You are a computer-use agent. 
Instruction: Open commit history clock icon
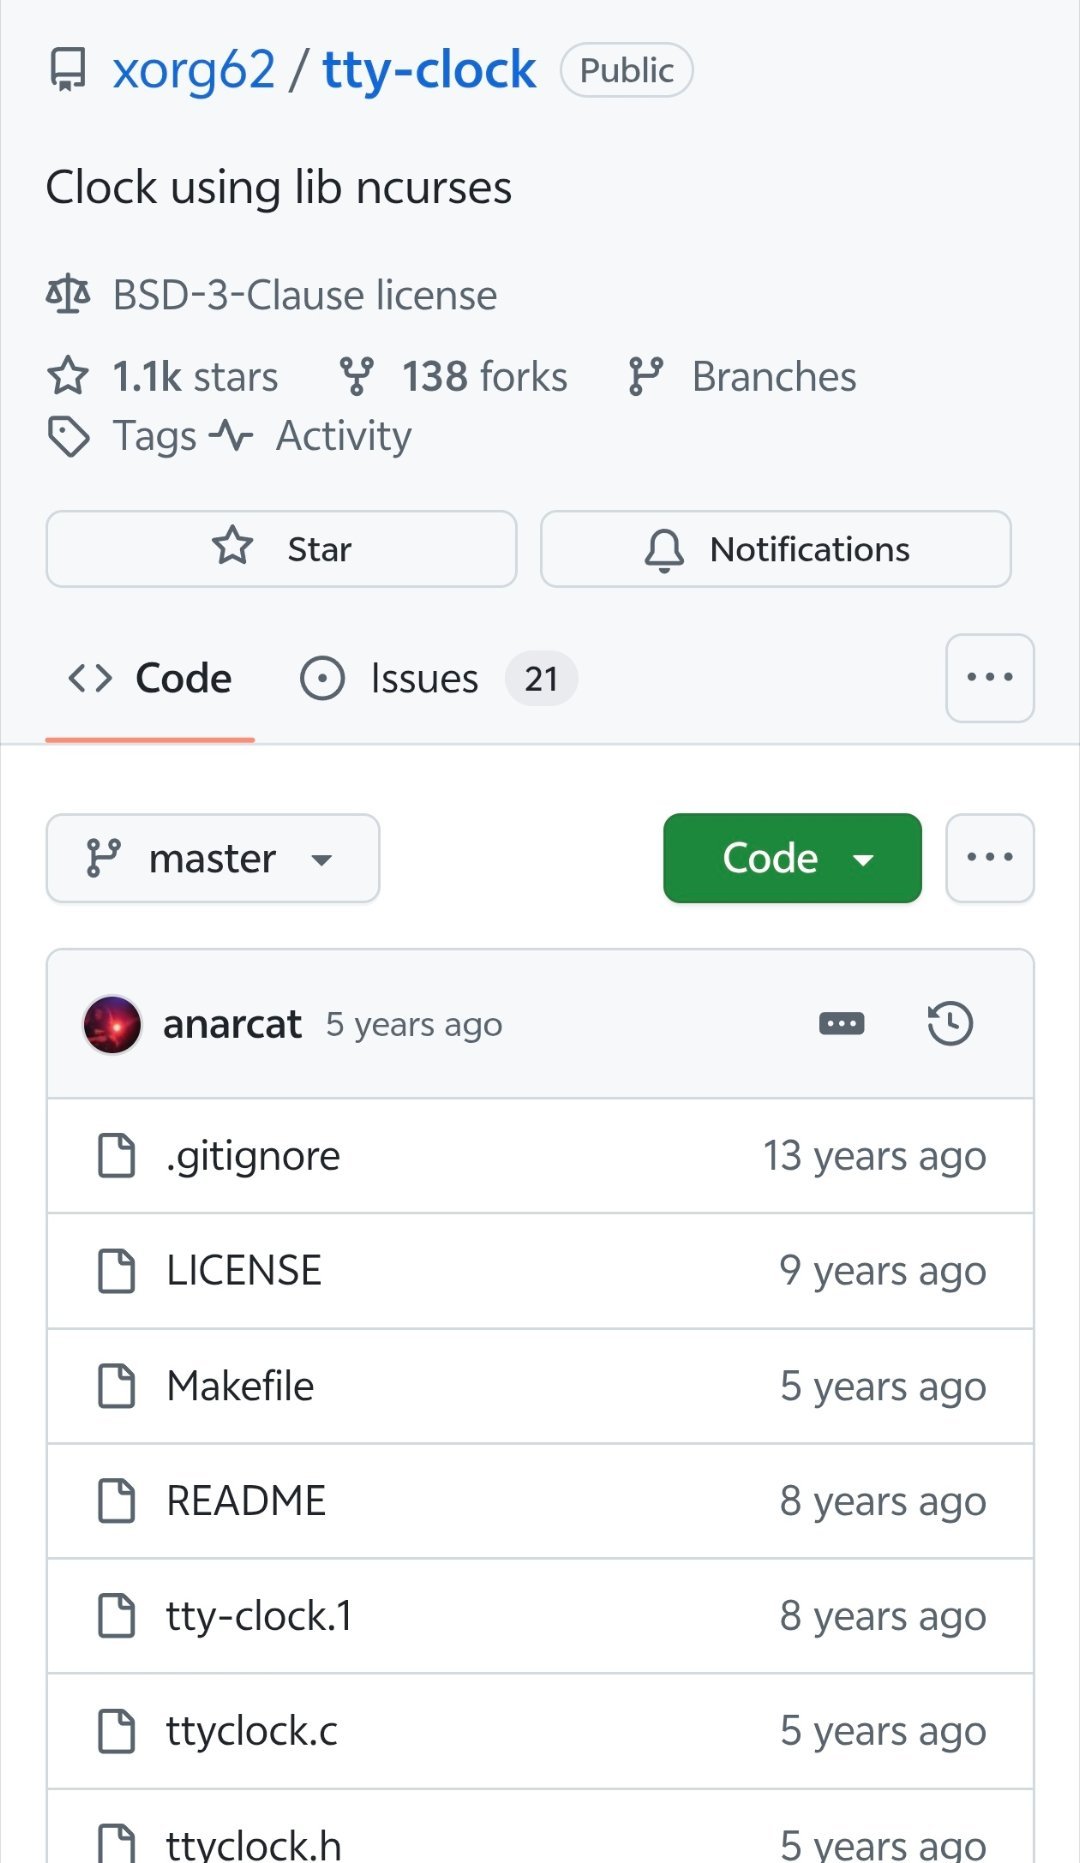(949, 1023)
